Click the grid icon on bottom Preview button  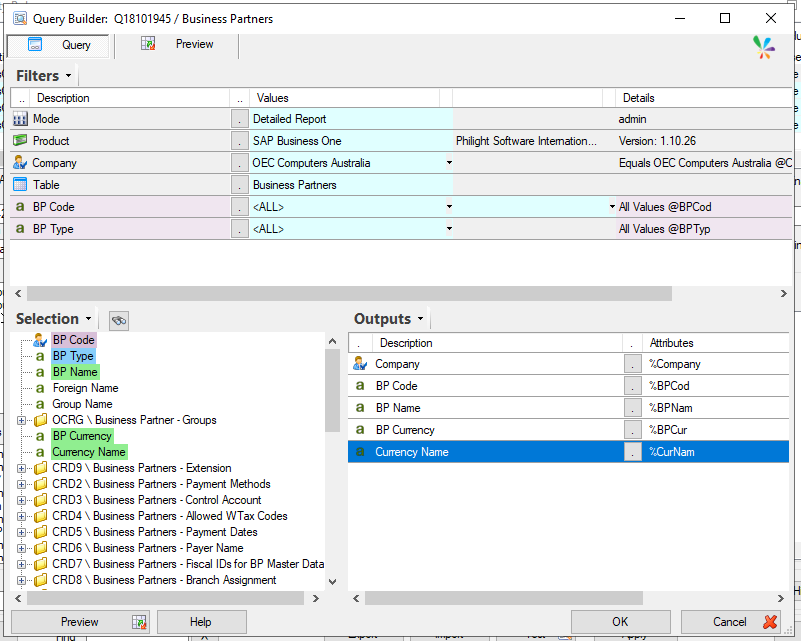(x=139, y=622)
